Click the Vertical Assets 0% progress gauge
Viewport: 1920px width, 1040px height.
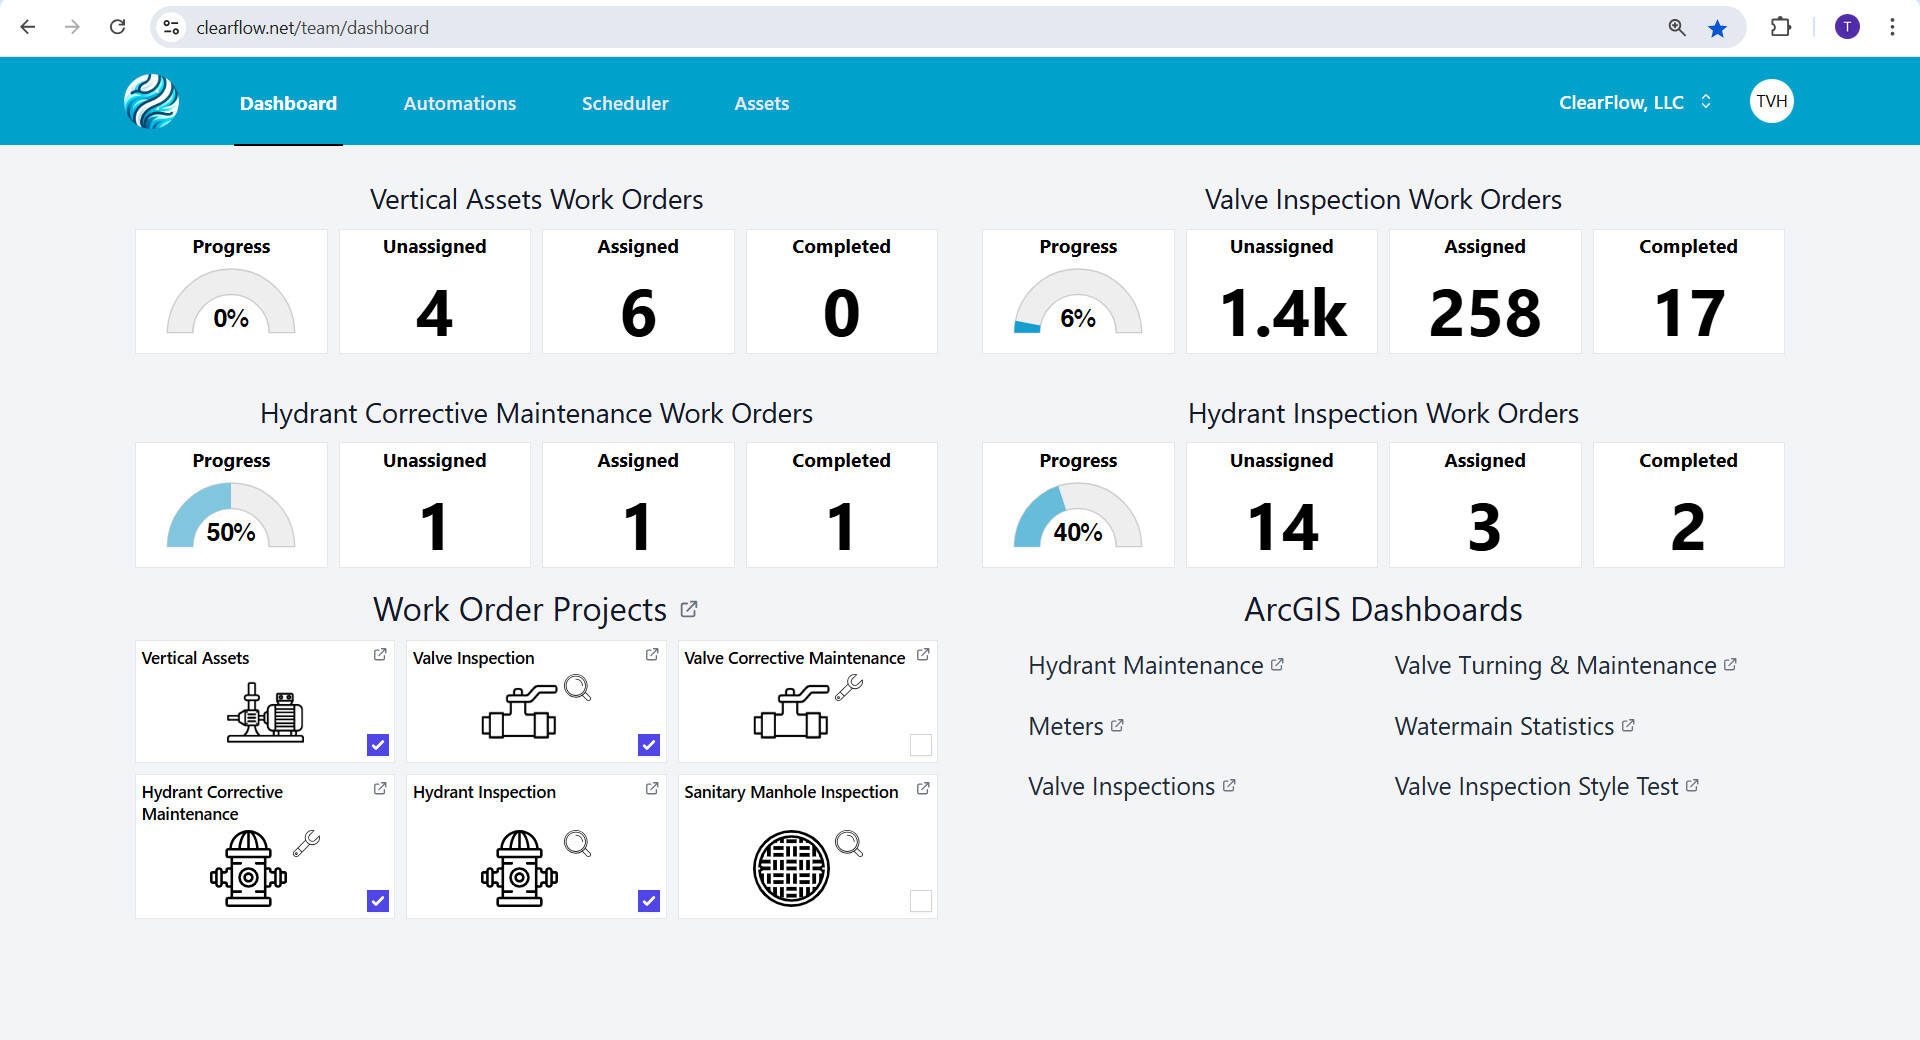231,302
